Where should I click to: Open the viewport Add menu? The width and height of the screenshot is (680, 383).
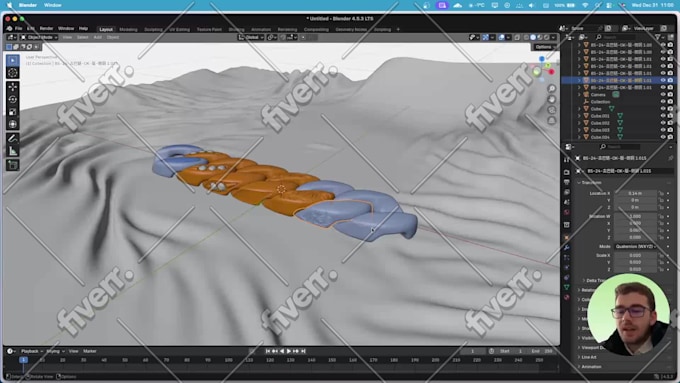tap(98, 37)
